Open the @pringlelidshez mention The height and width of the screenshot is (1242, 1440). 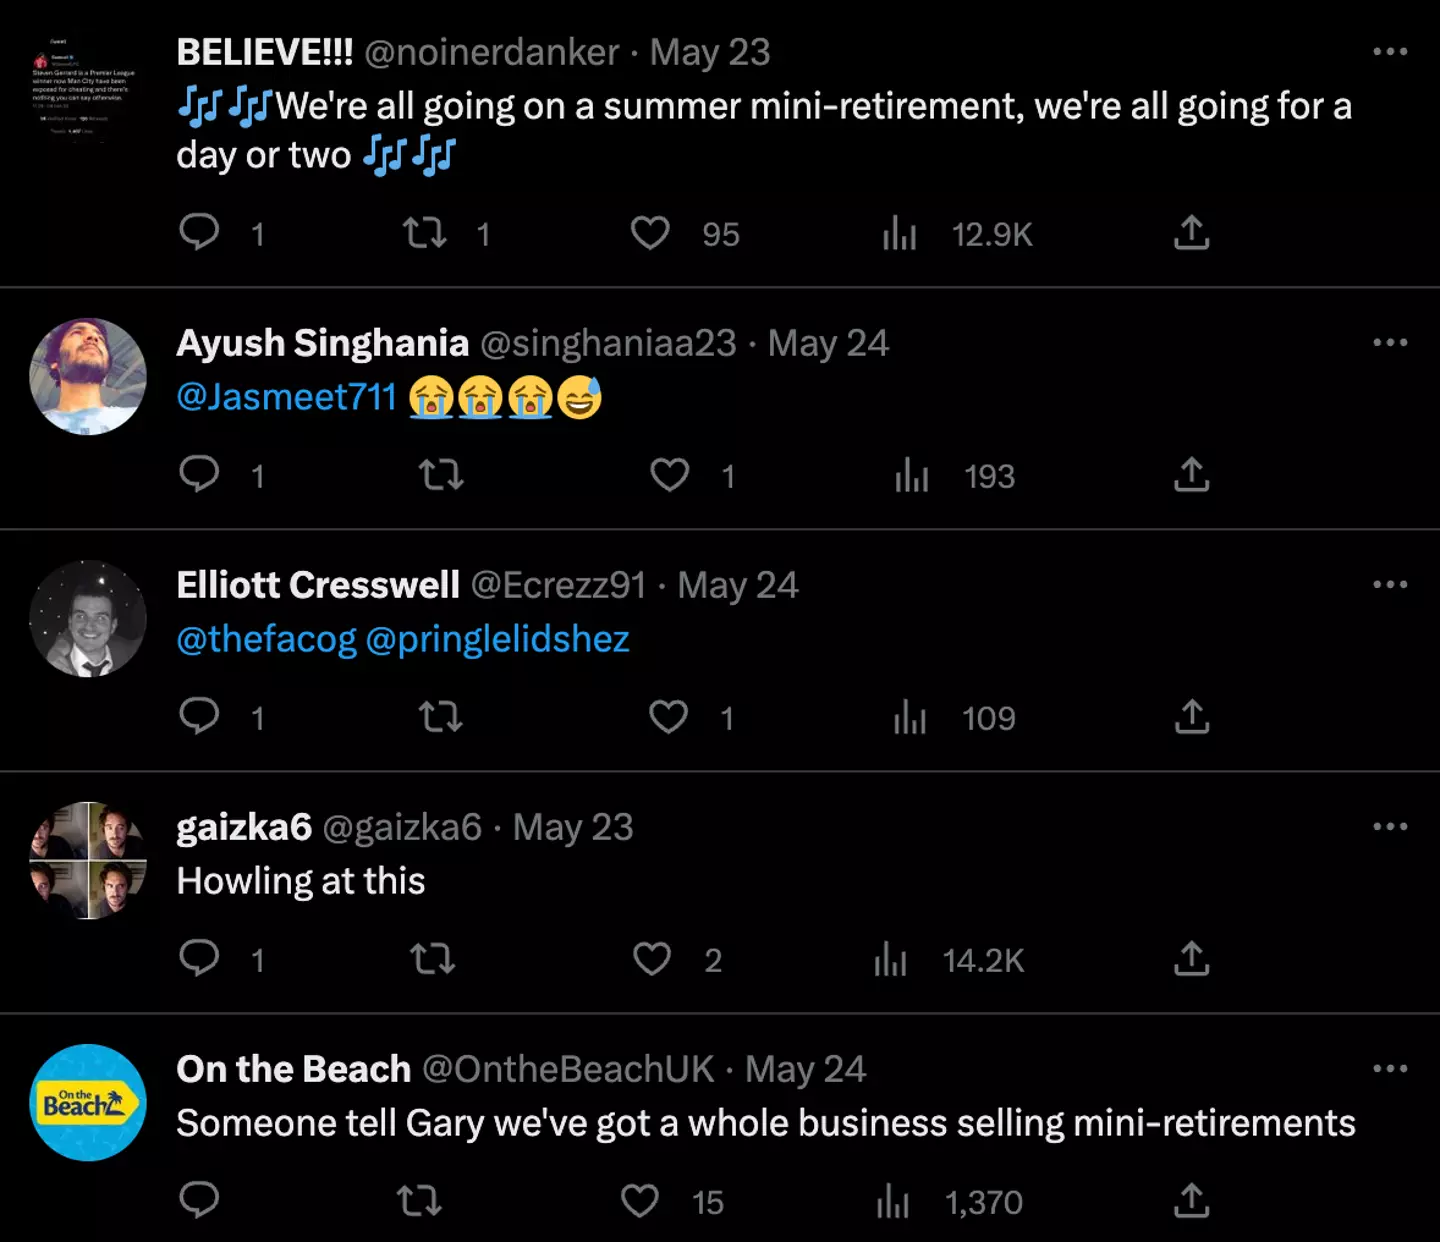[x=497, y=639]
